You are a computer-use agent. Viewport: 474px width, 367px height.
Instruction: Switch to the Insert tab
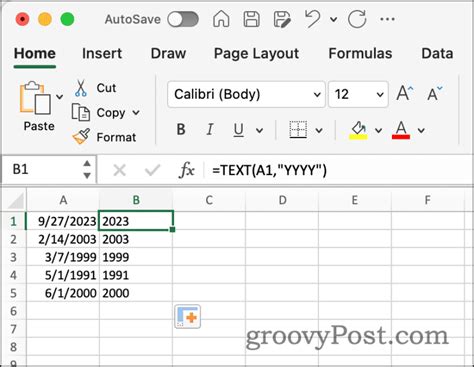(x=102, y=53)
